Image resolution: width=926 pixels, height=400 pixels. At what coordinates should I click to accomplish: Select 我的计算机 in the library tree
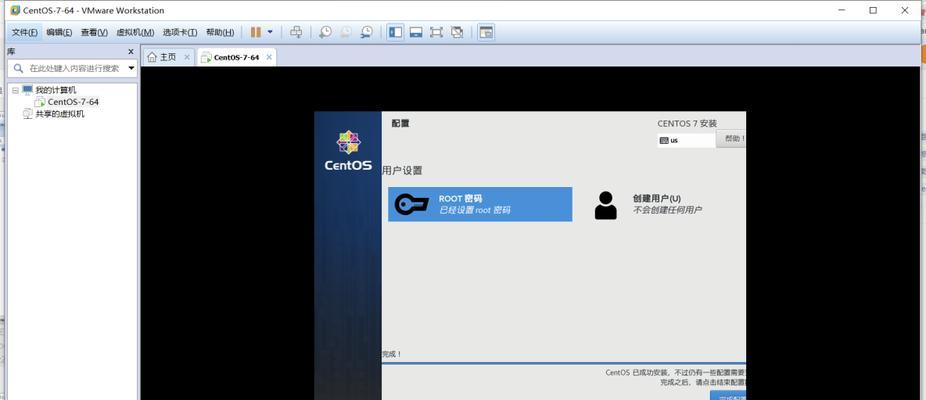(x=56, y=90)
